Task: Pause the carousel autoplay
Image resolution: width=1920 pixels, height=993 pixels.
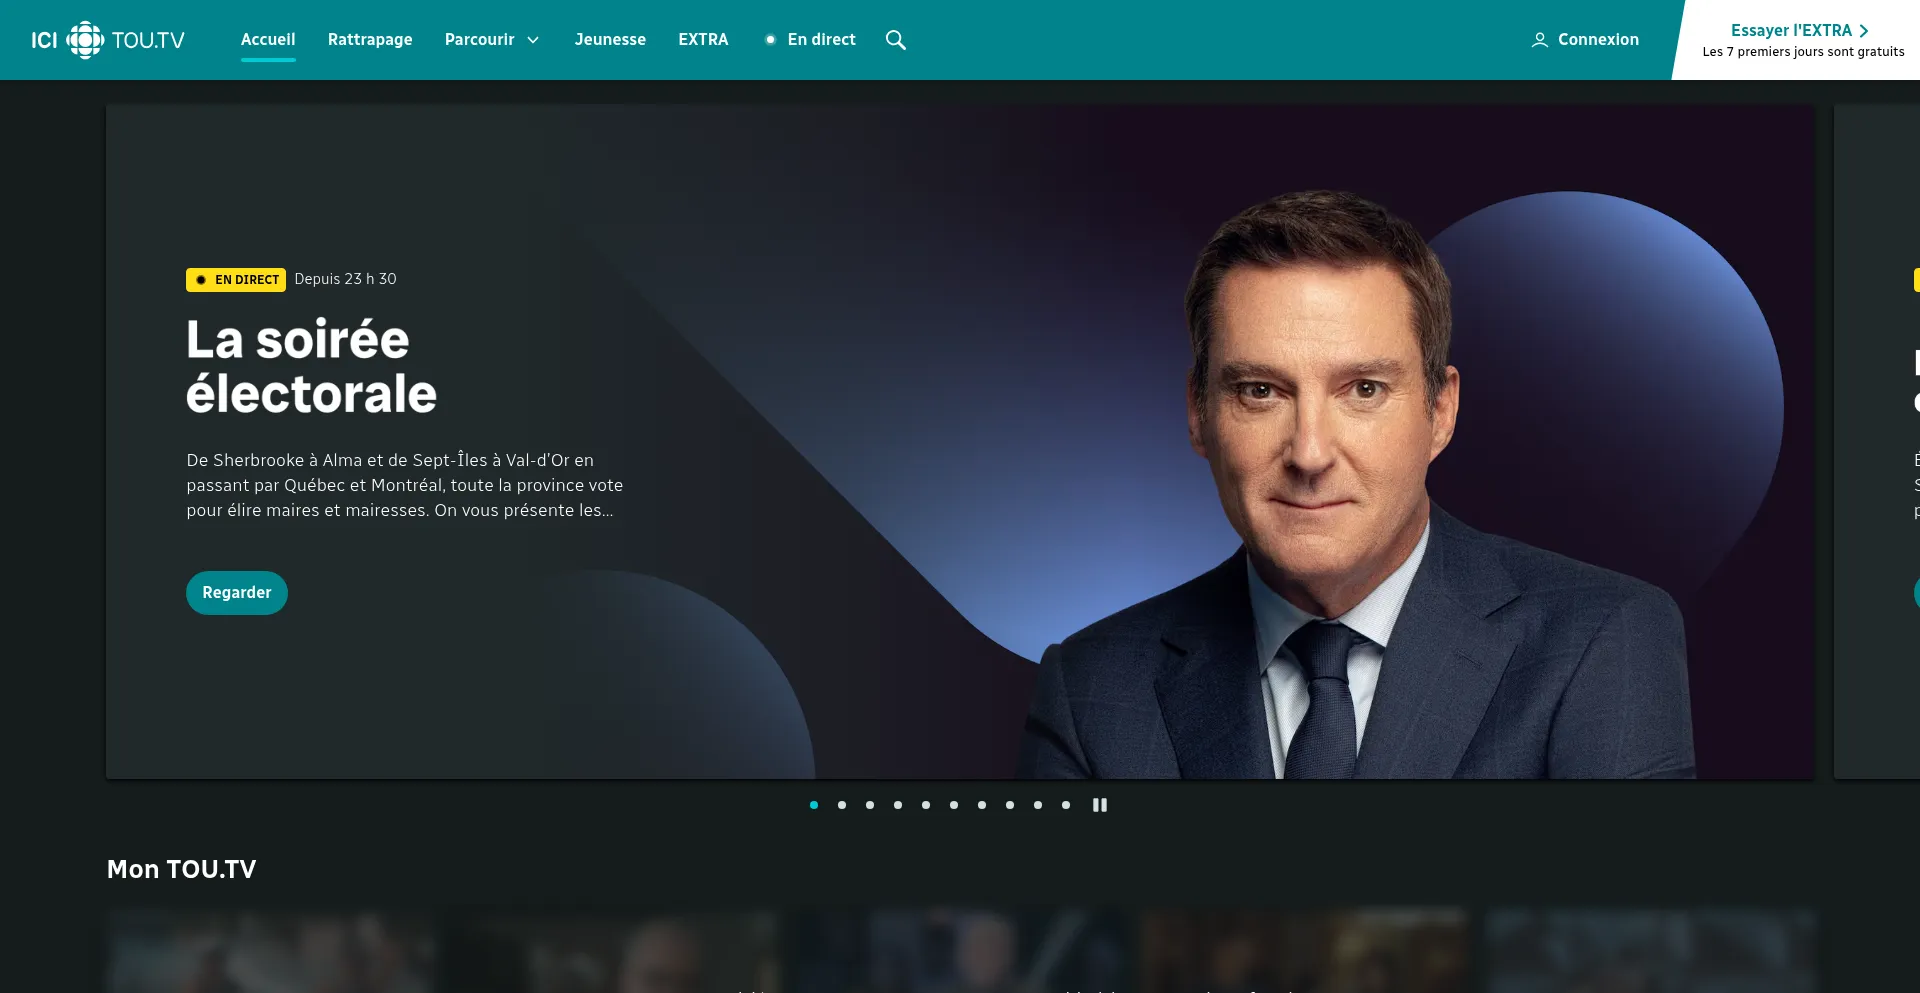Action: (x=1100, y=805)
